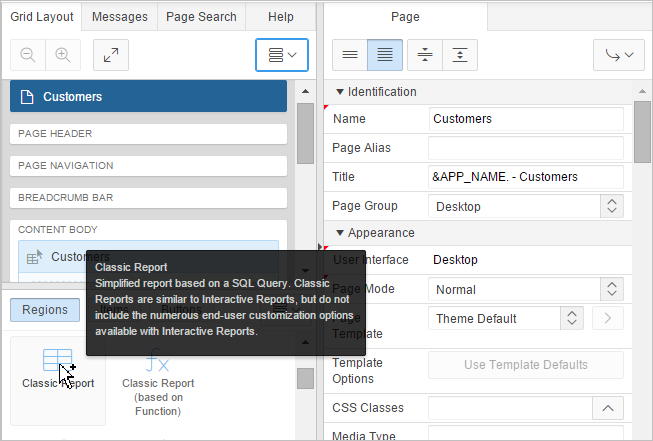The height and width of the screenshot is (441, 653).
Task: Collapse the Appearance section
Action: (x=340, y=233)
